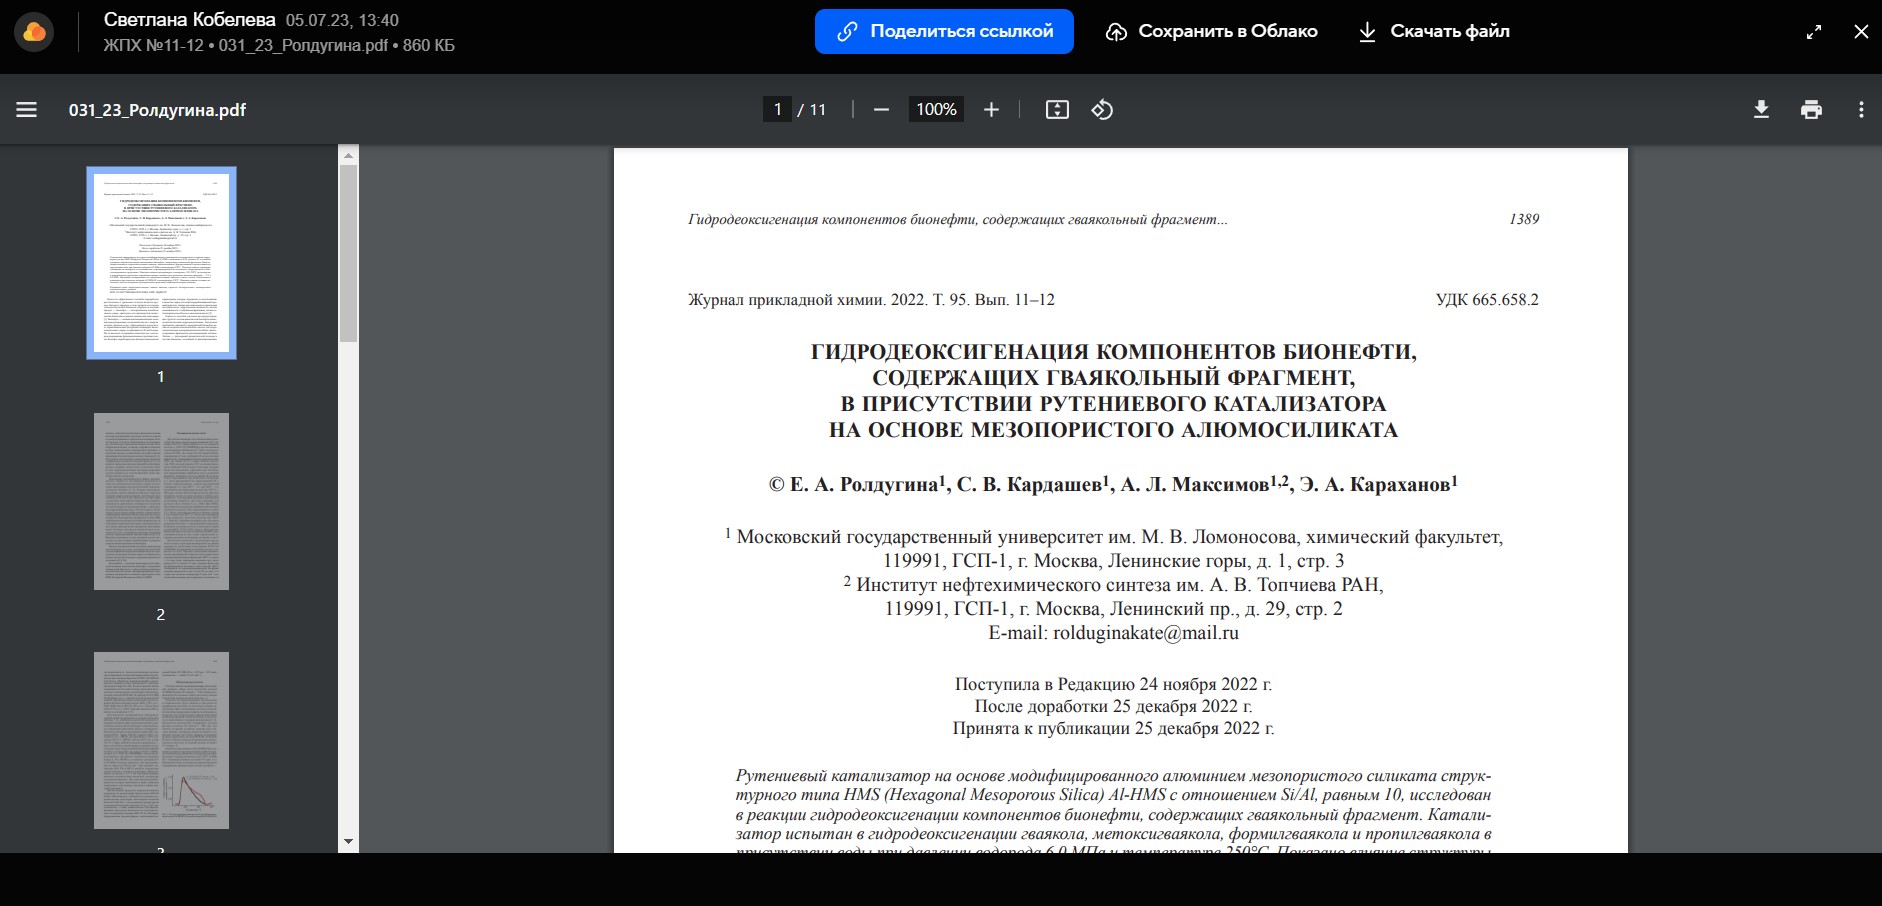
Task: Click the thumbnail panel scroll up arrow
Action: point(348,155)
